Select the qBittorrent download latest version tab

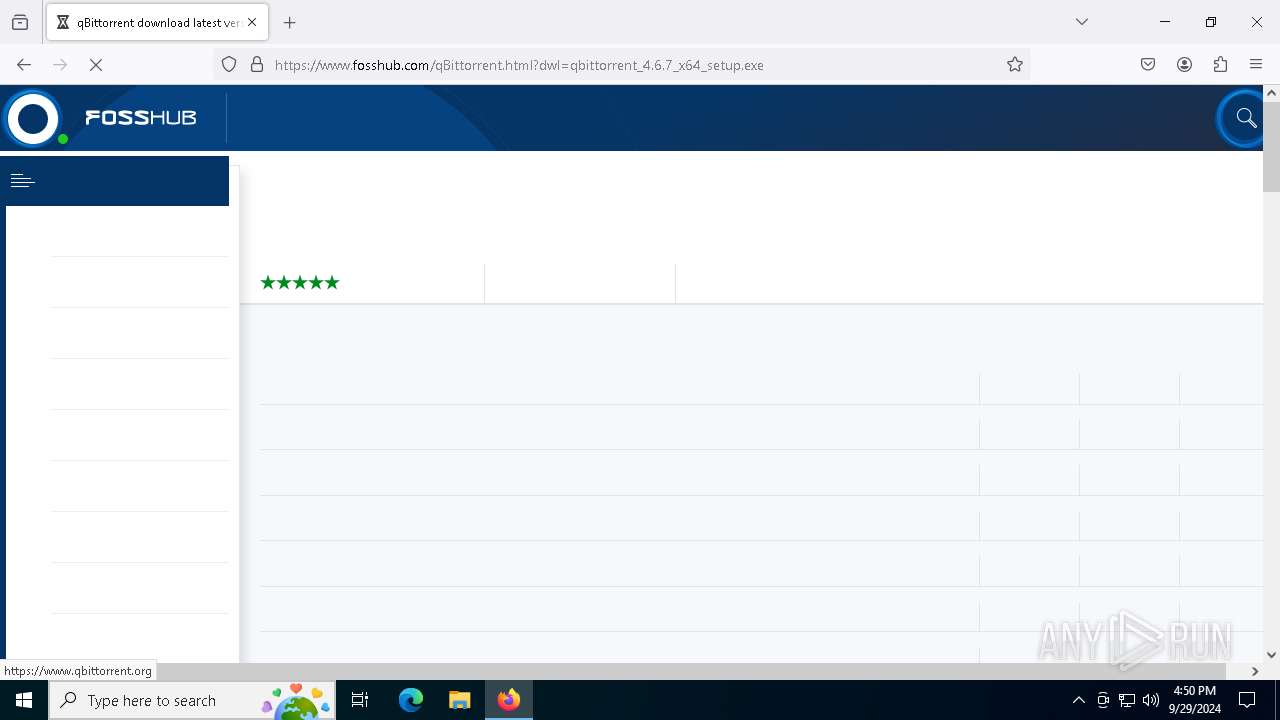[157, 22]
